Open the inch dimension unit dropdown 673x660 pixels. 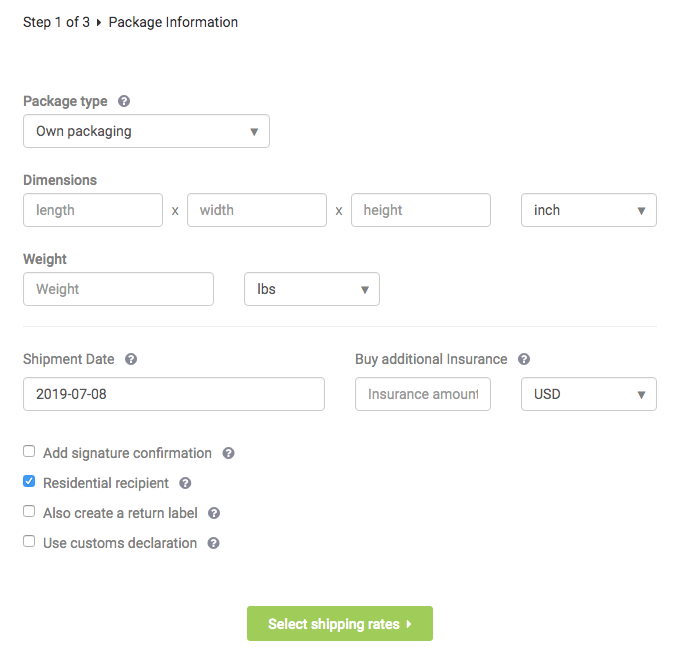588,210
